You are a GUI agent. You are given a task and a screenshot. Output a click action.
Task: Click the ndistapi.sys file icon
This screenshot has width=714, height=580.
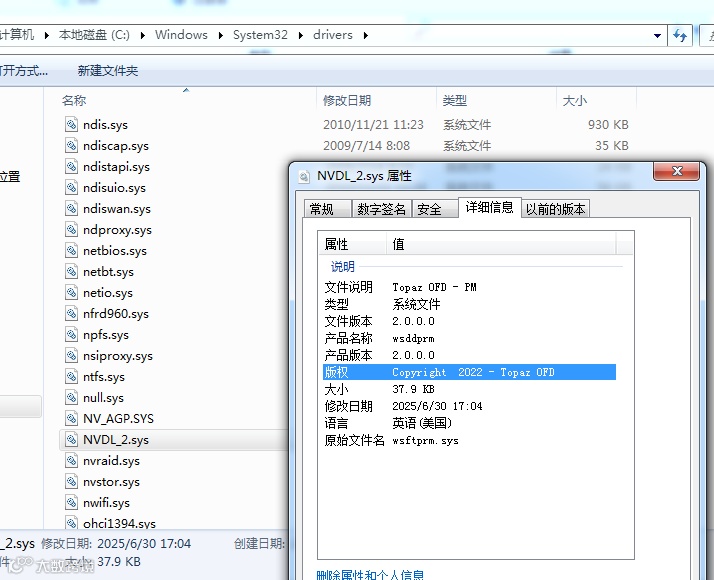(x=71, y=166)
